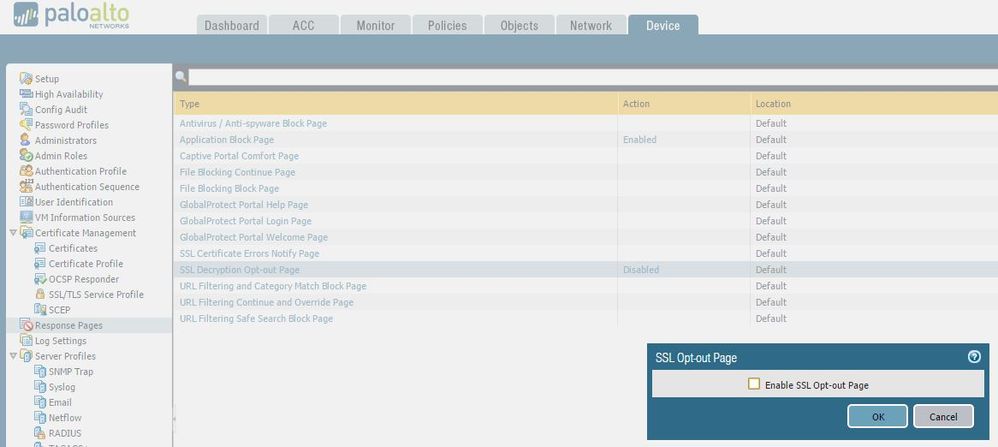The width and height of the screenshot is (998, 447).
Task: Click the Syslog icon
Action: (x=39, y=387)
